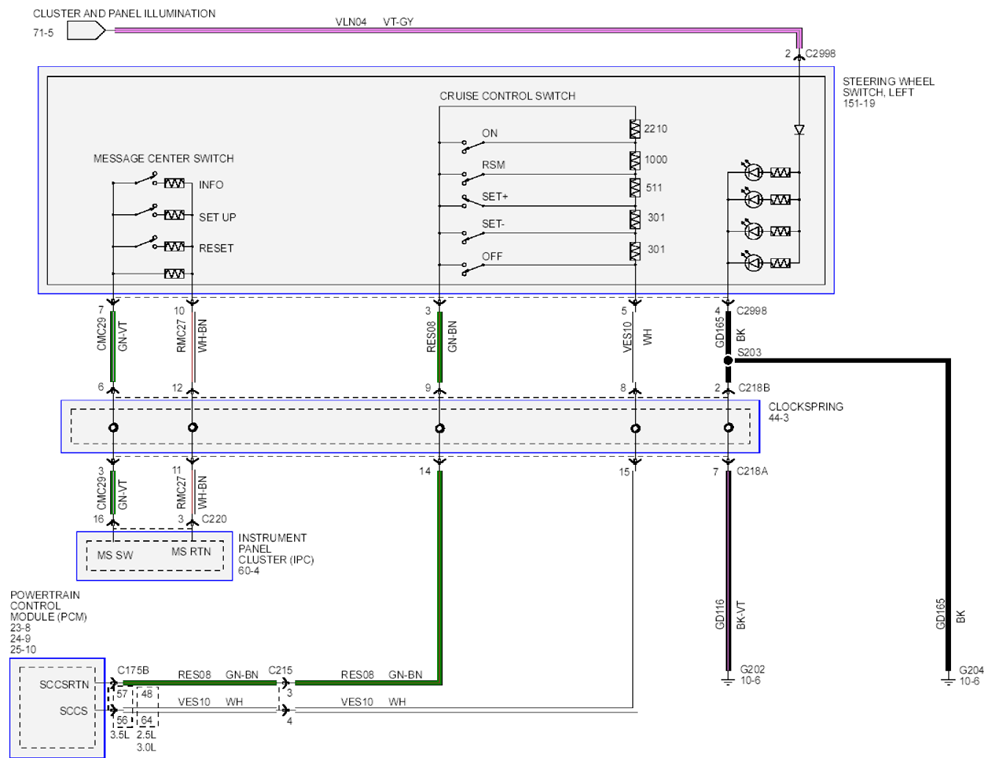The height and width of the screenshot is (767, 993).
Task: Toggle the cruise control ON switch
Action: [472, 145]
